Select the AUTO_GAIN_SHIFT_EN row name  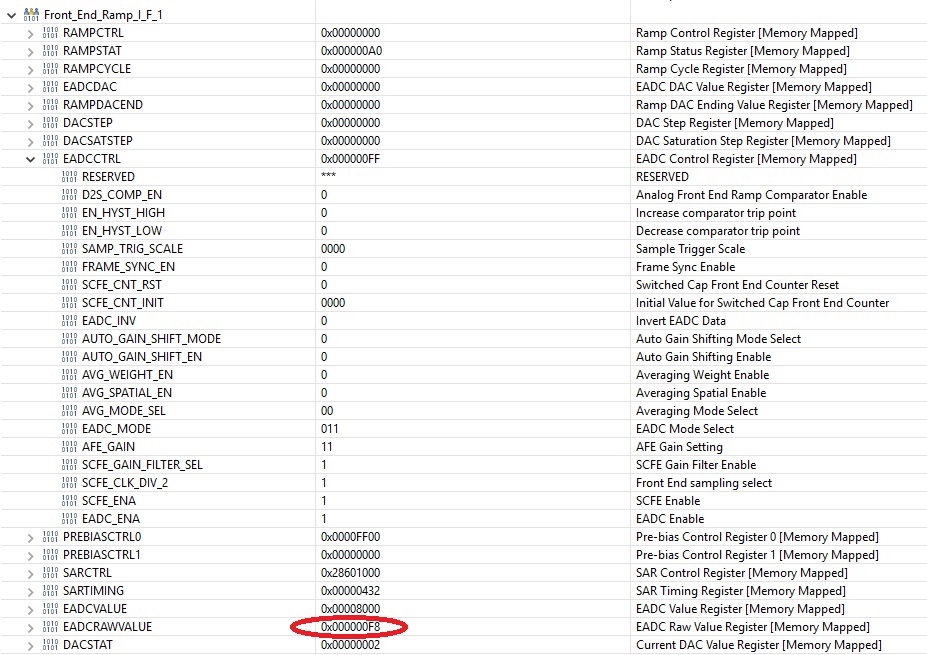142,357
